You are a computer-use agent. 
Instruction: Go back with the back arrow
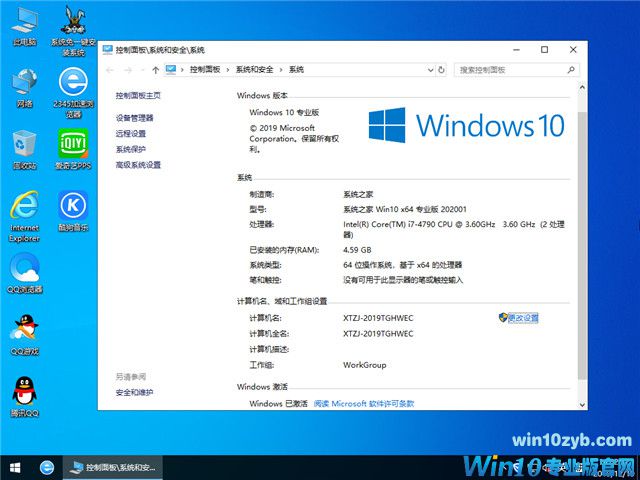click(109, 70)
